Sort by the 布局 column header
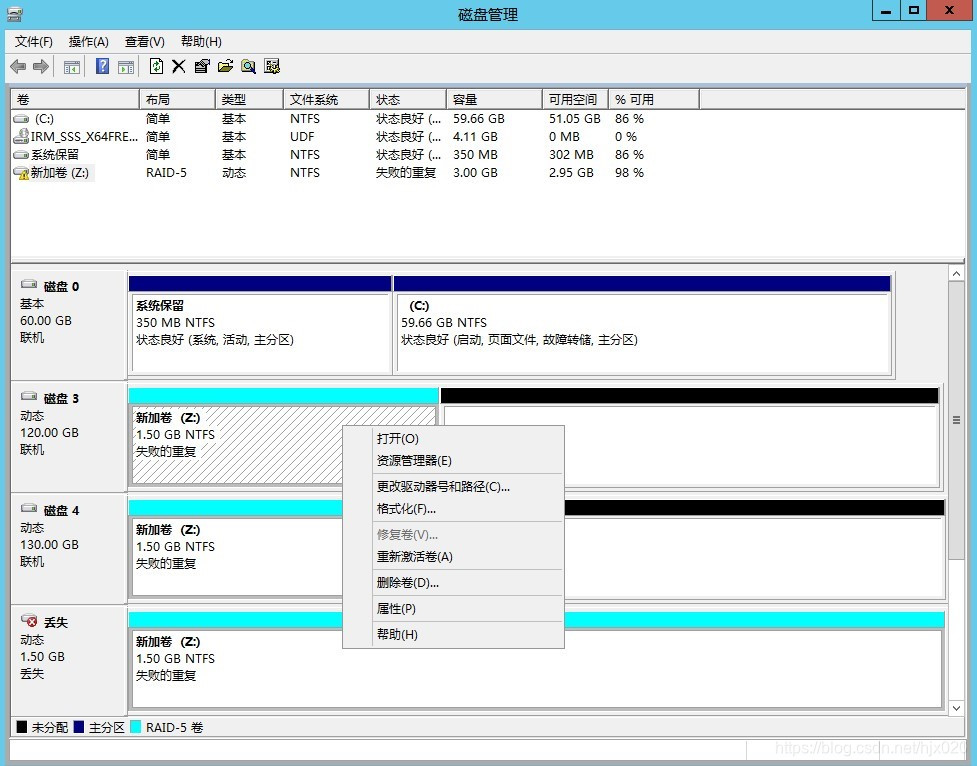This screenshot has height=766, width=977. (x=178, y=99)
